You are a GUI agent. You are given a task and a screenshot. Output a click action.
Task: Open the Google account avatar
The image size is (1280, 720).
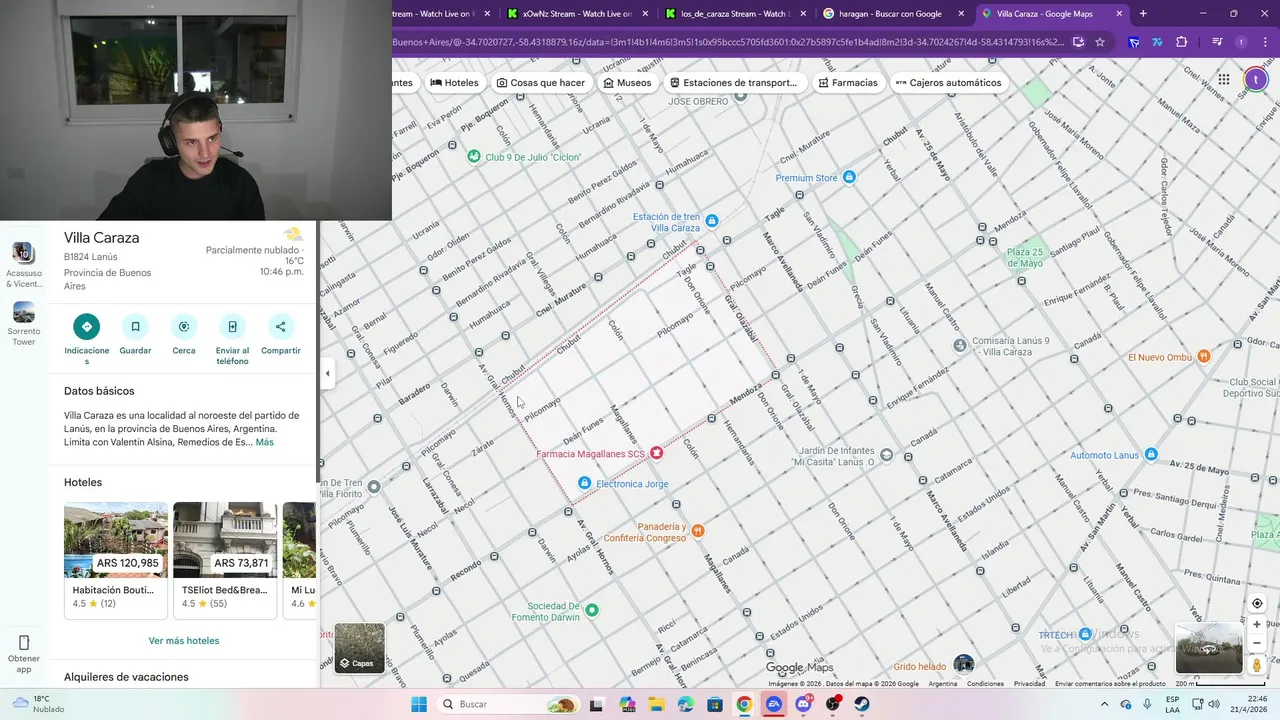click(1256, 80)
